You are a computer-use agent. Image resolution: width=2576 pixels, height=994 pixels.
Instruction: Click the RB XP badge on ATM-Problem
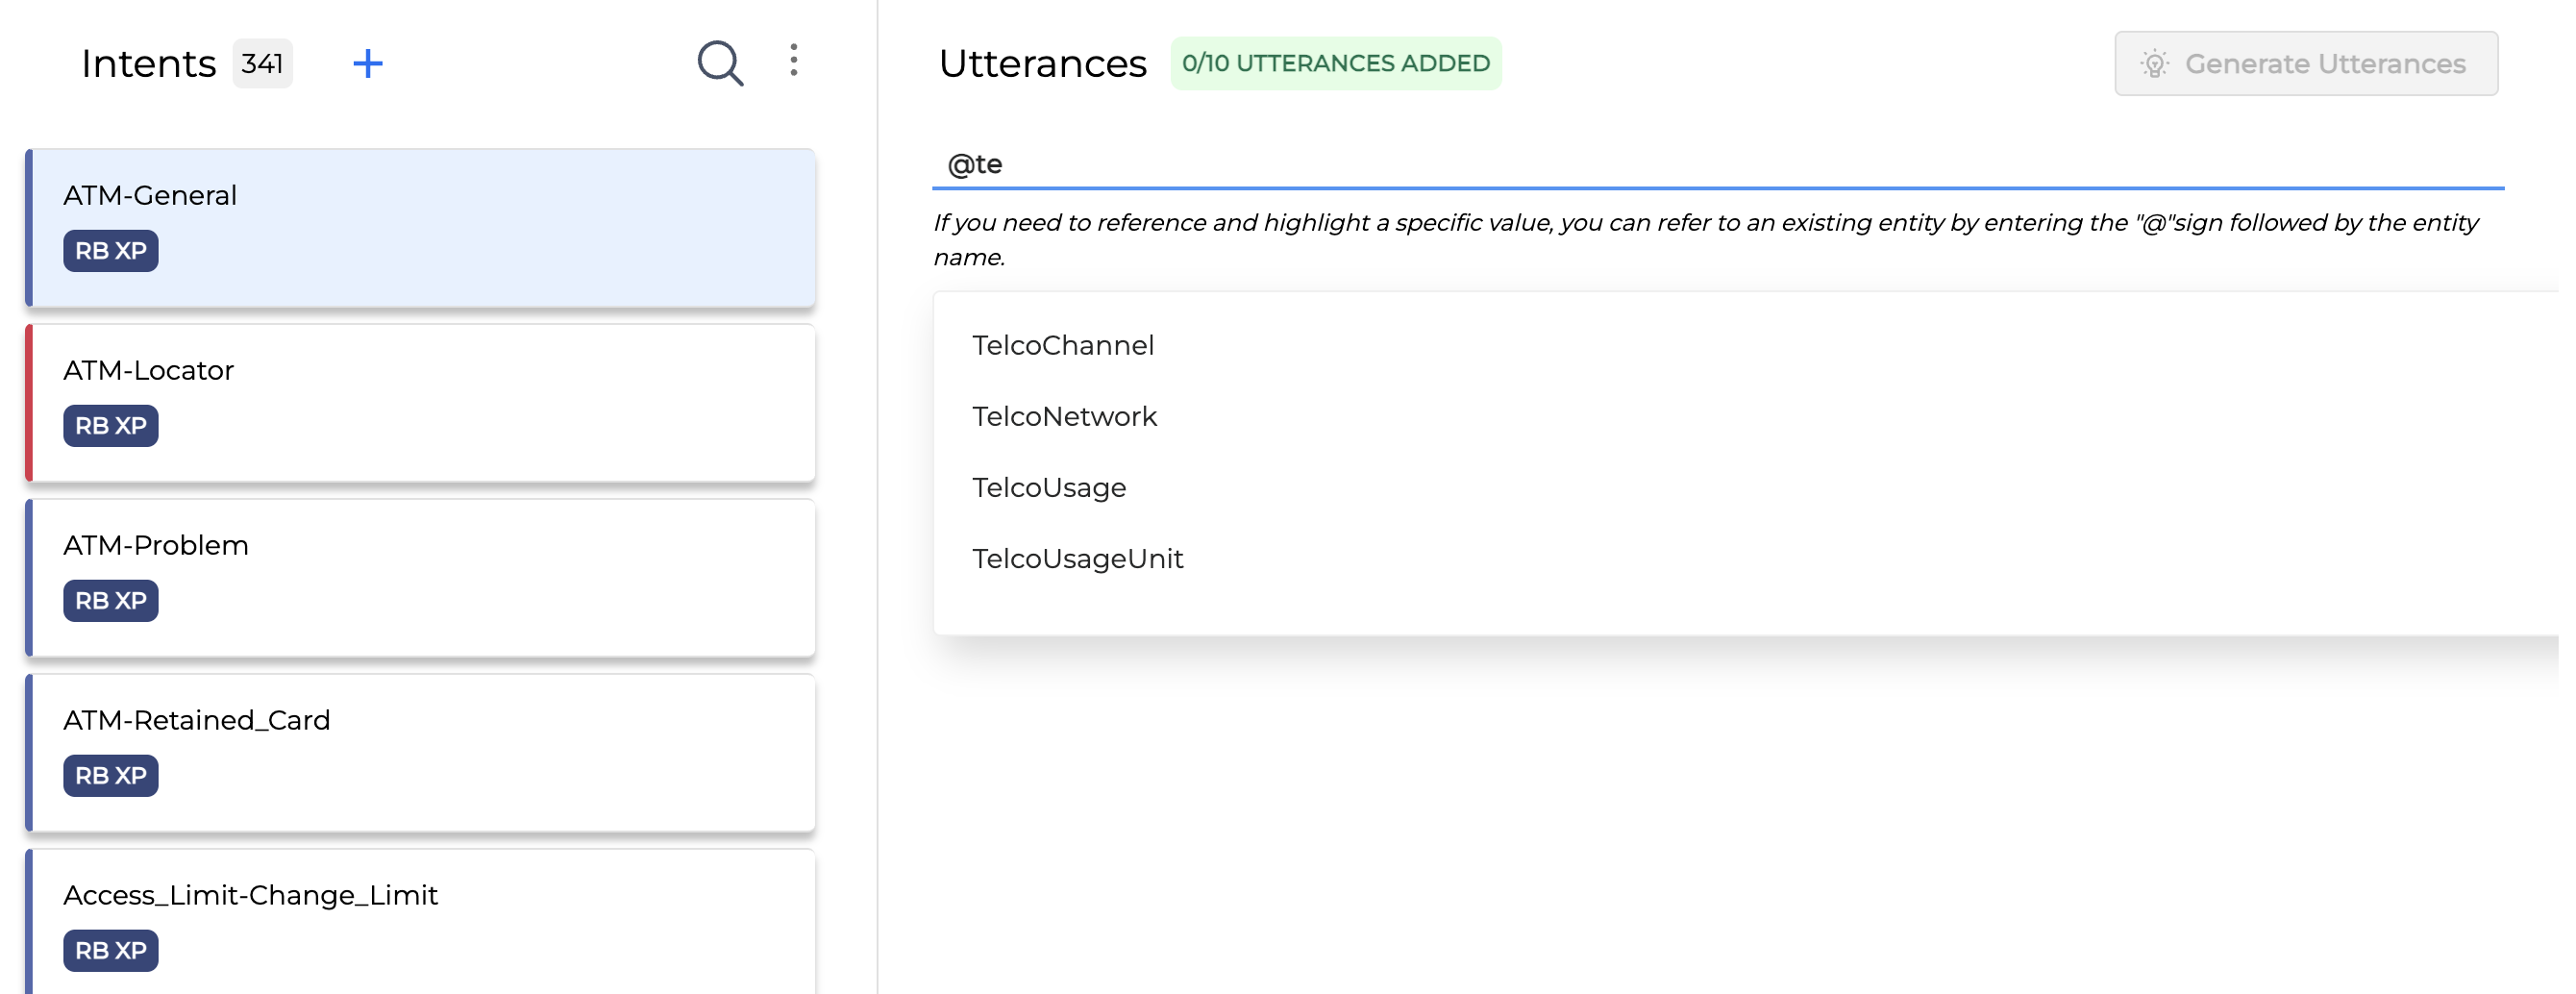point(111,602)
